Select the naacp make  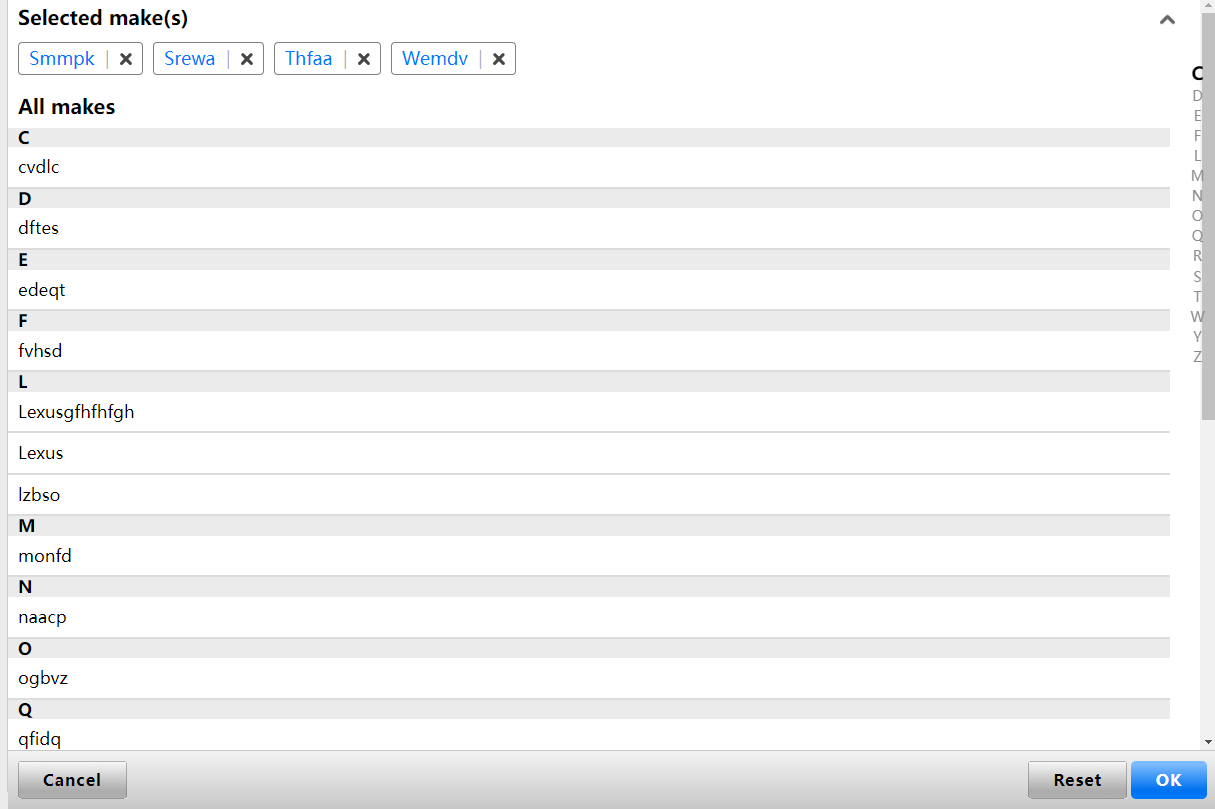tap(589, 617)
